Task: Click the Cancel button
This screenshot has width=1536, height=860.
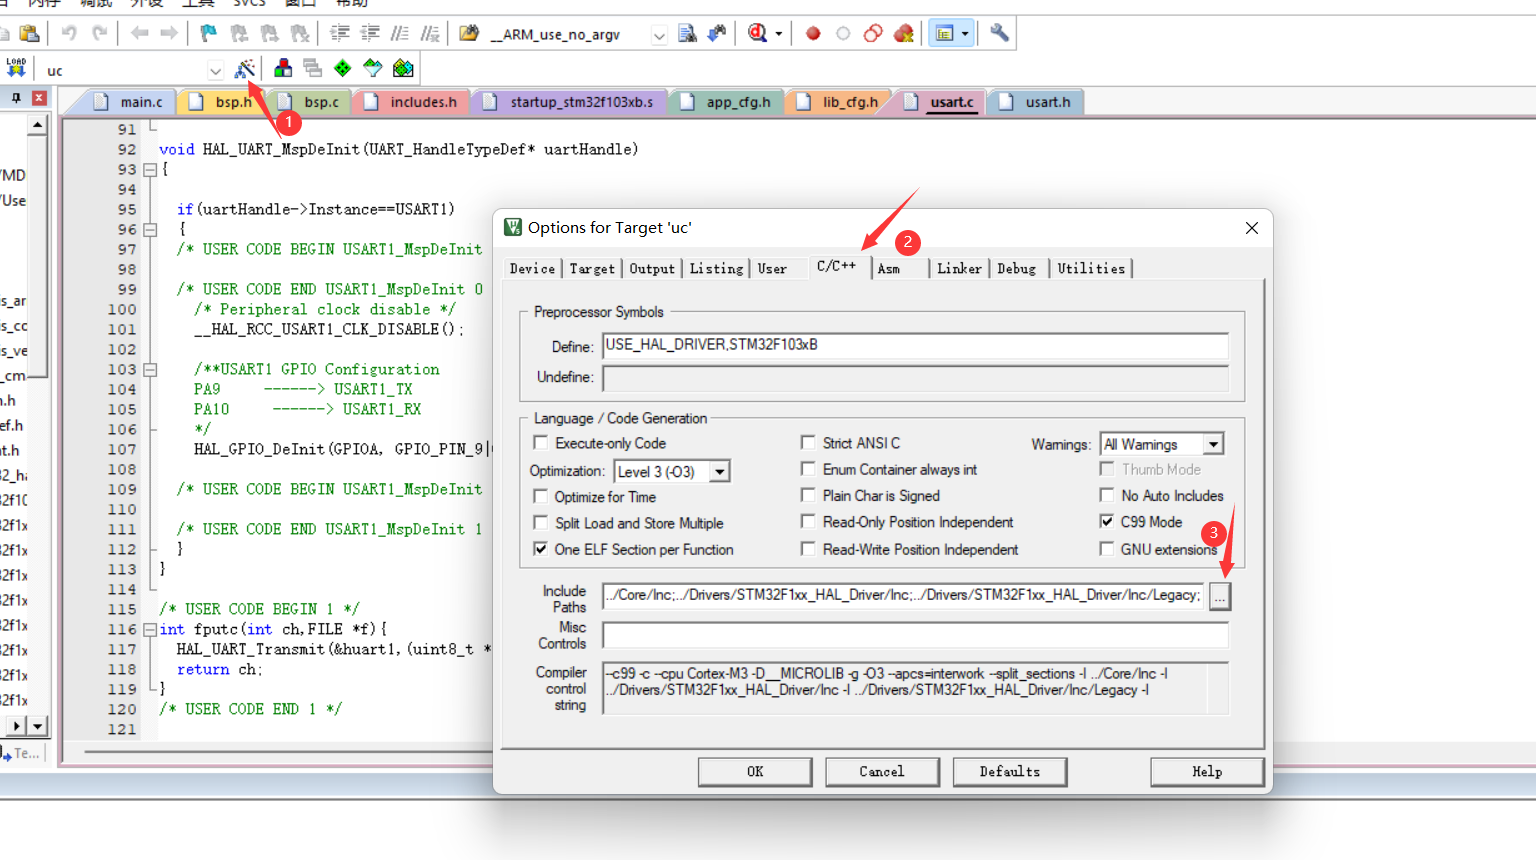Action: pyautogui.click(x=882, y=771)
